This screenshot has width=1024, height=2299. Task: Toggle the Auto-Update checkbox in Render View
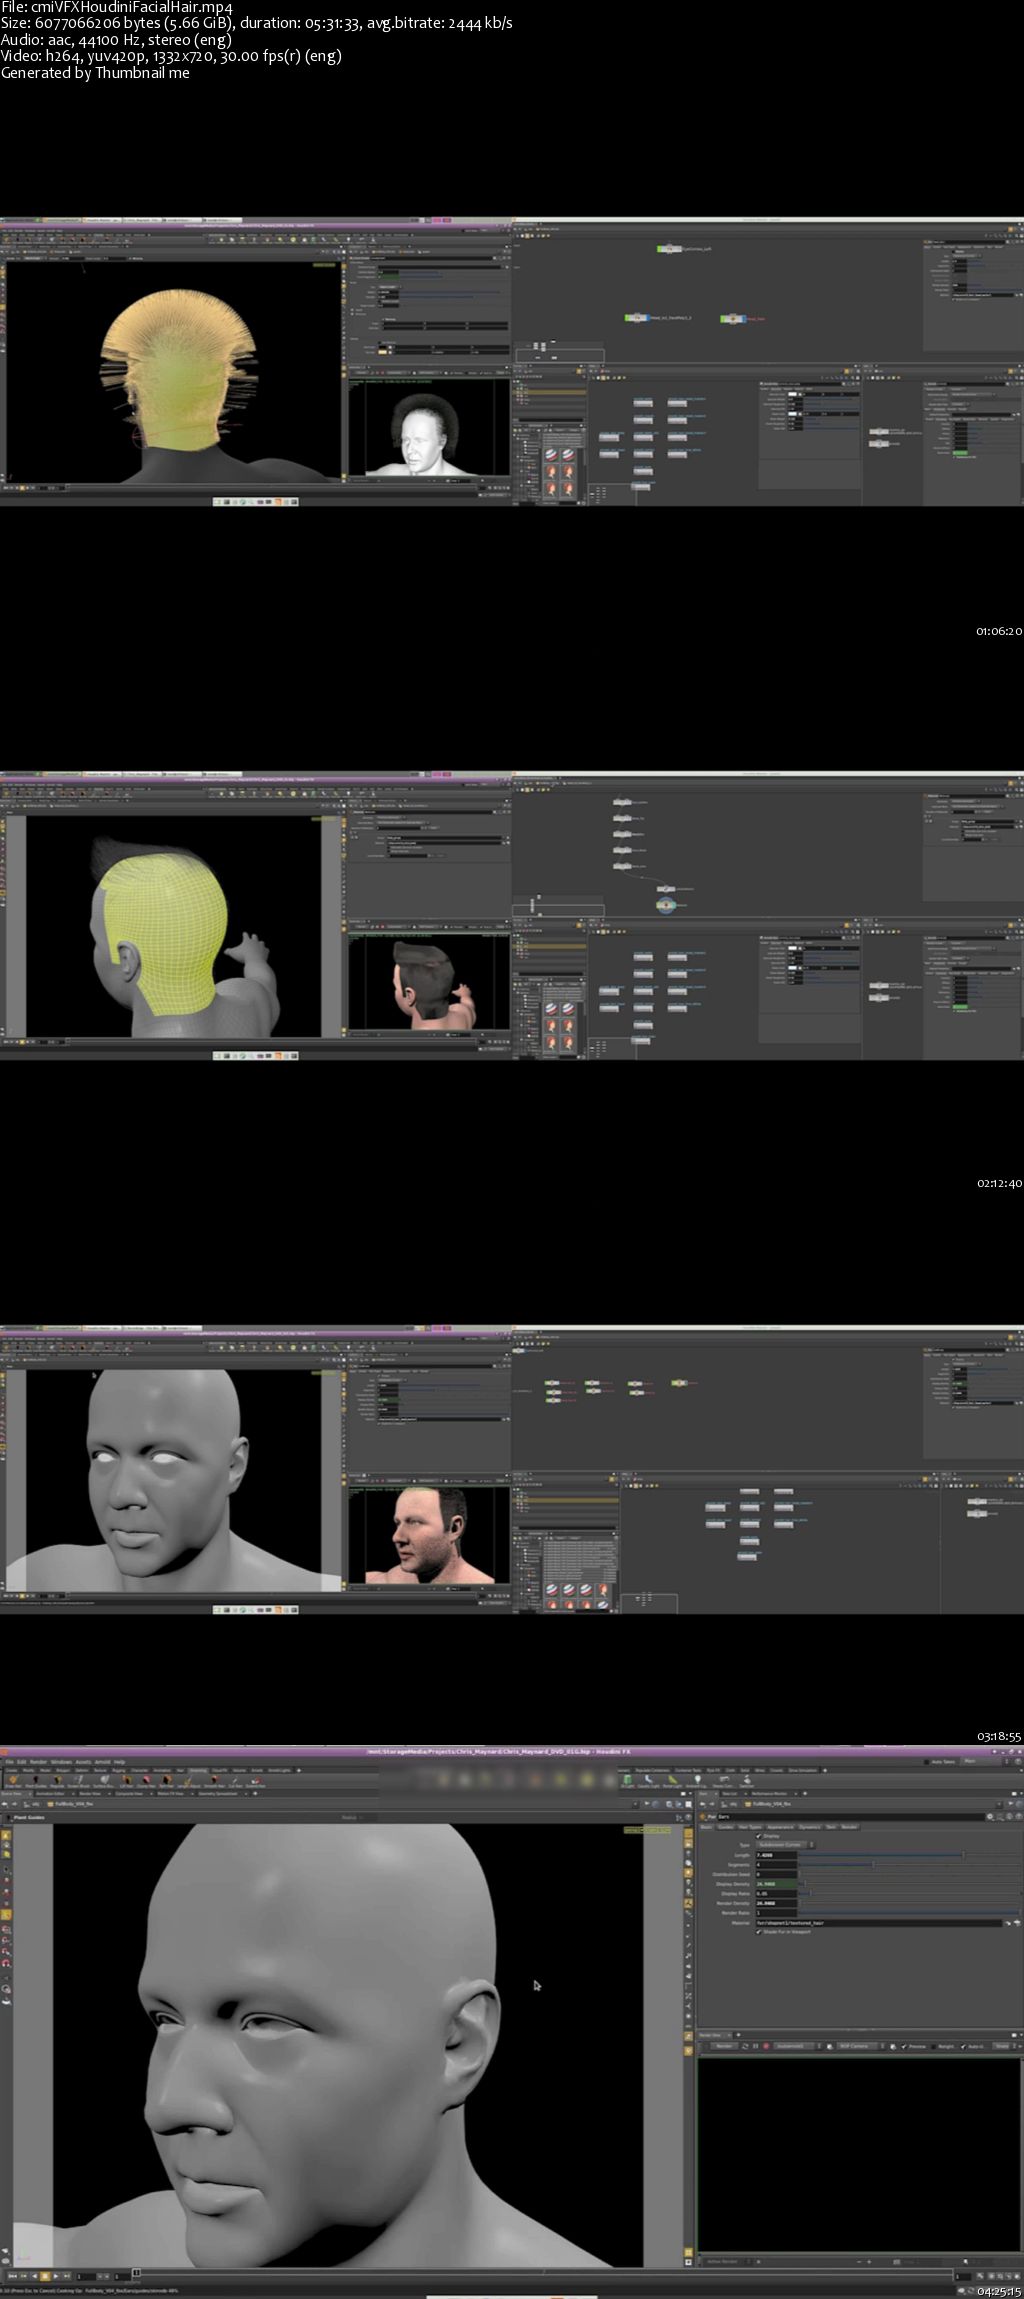click(x=963, y=2046)
